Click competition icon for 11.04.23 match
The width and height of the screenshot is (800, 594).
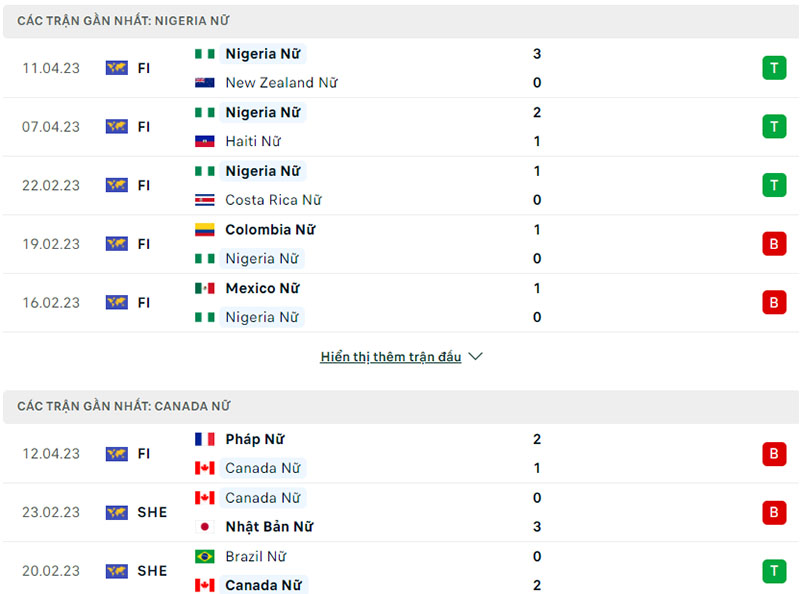coord(117,68)
